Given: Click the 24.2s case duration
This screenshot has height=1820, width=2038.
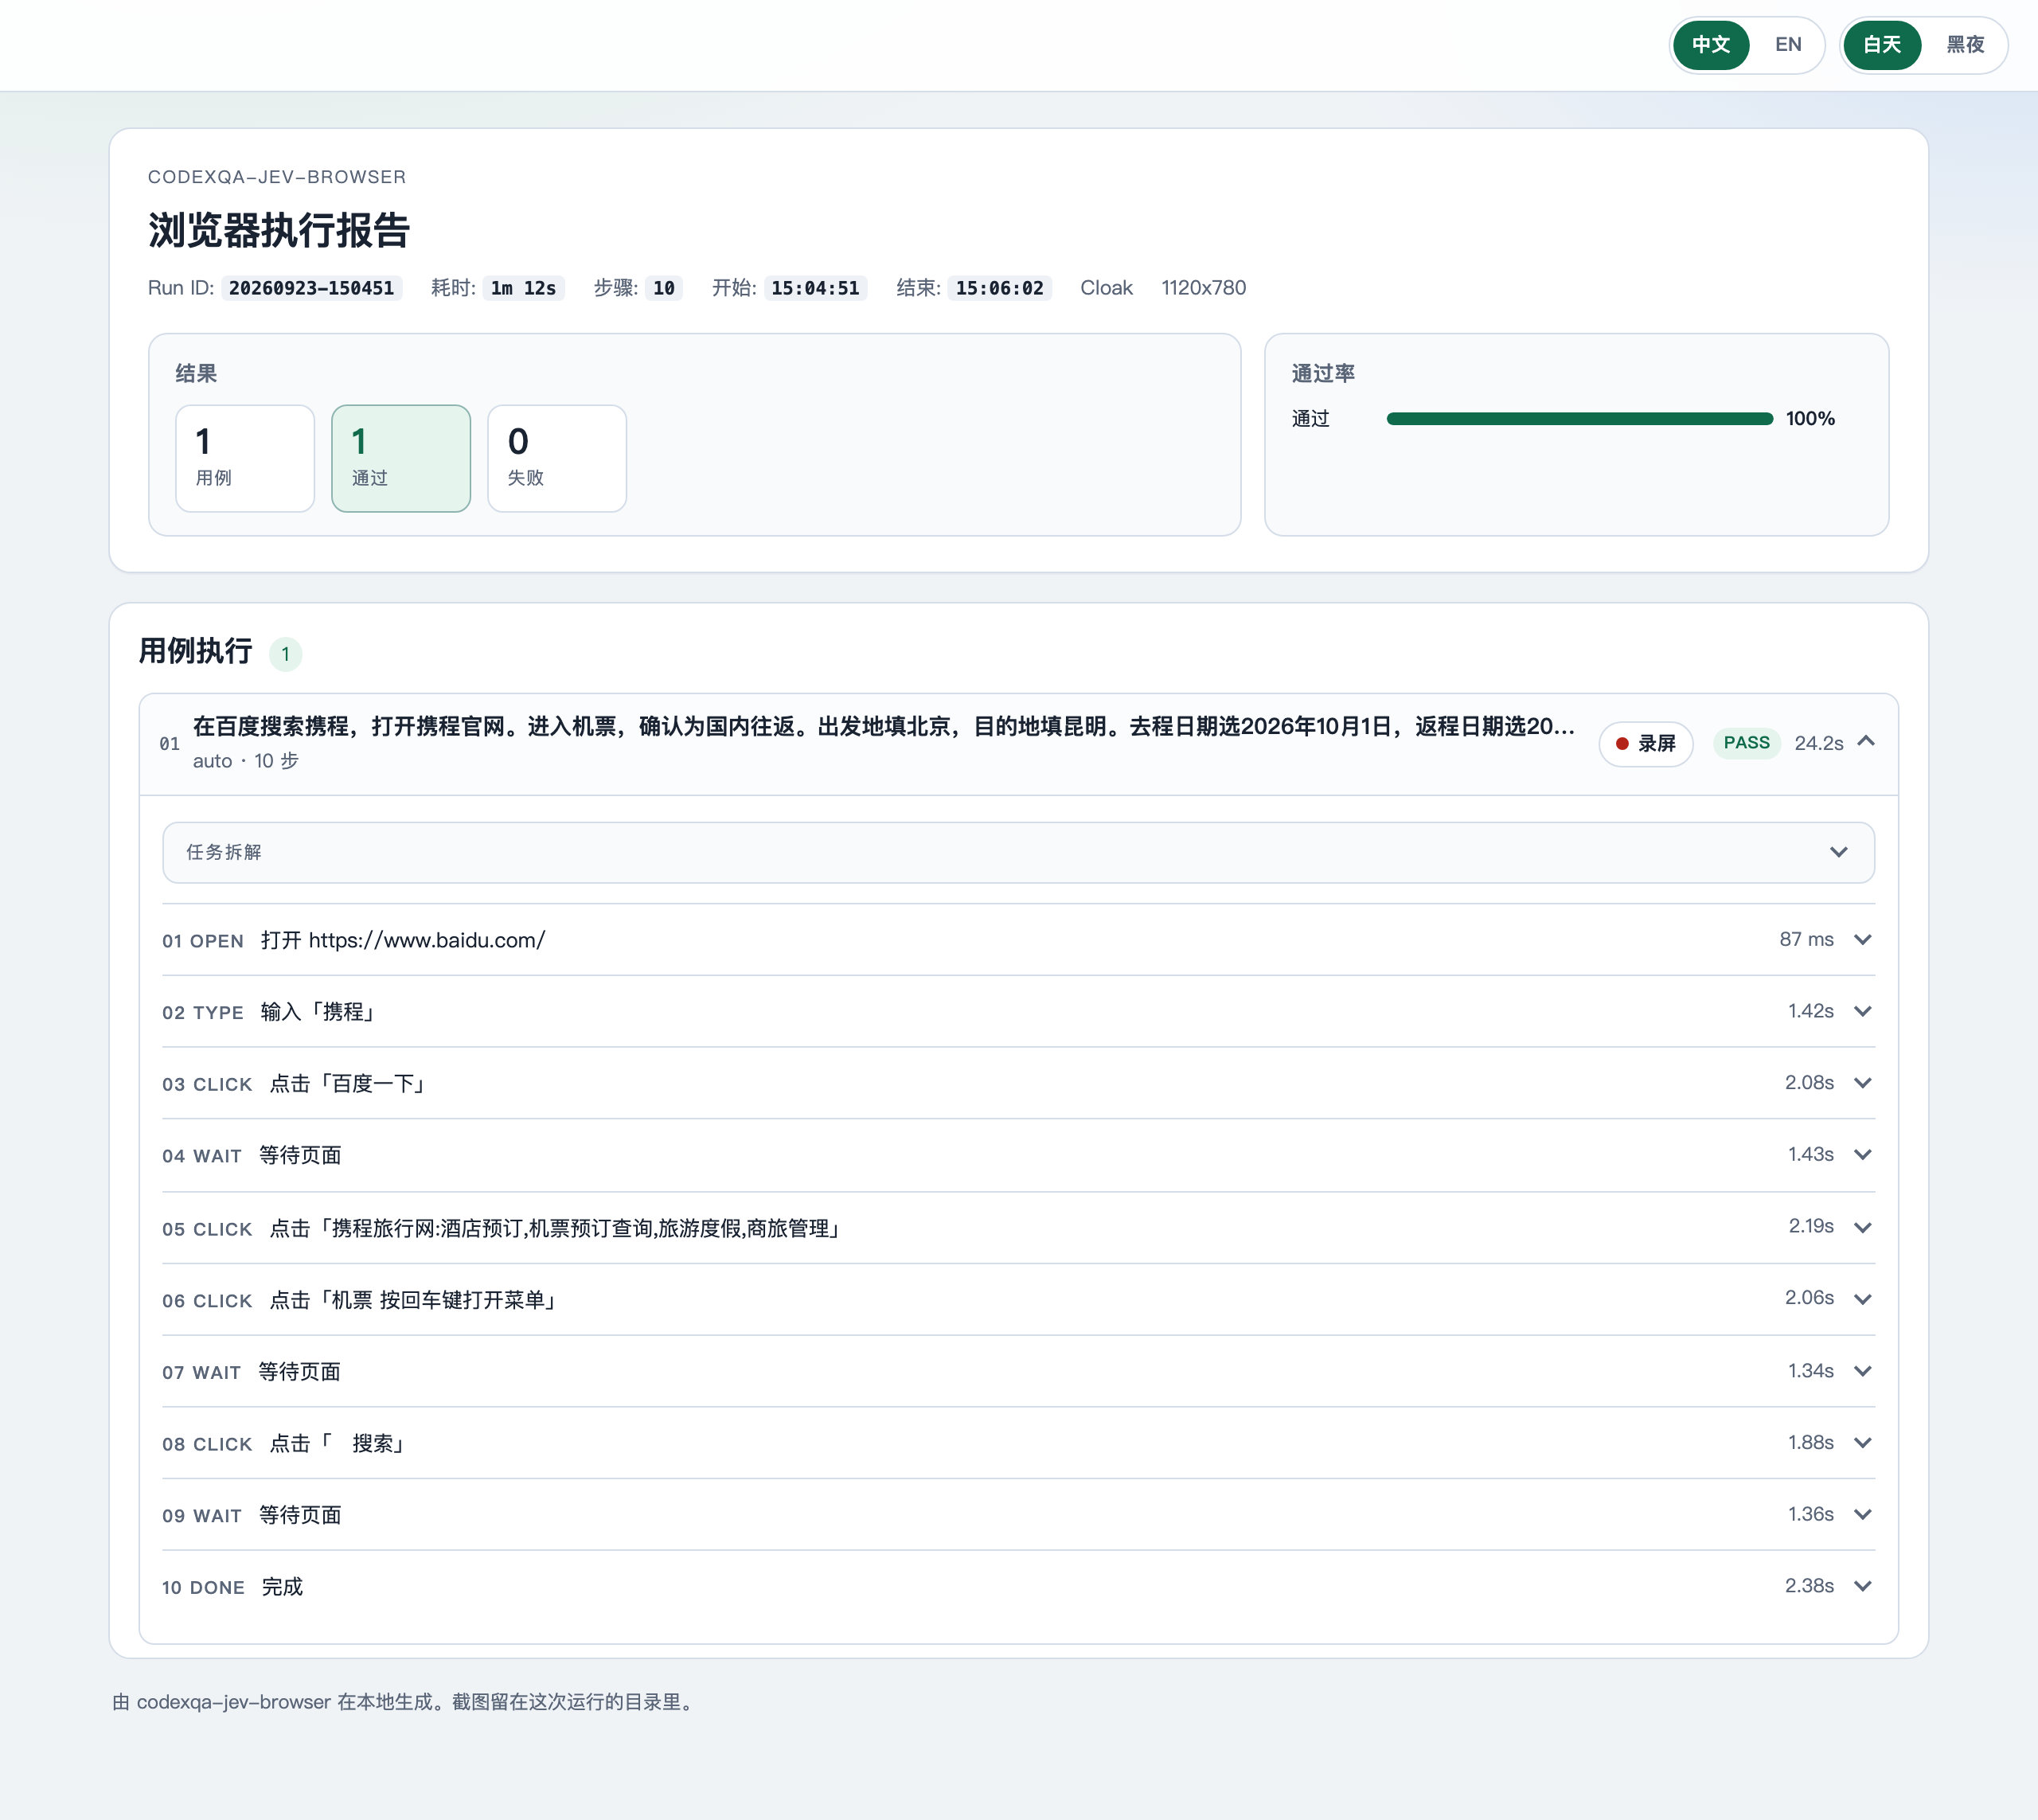Looking at the screenshot, I should pyautogui.click(x=1818, y=743).
